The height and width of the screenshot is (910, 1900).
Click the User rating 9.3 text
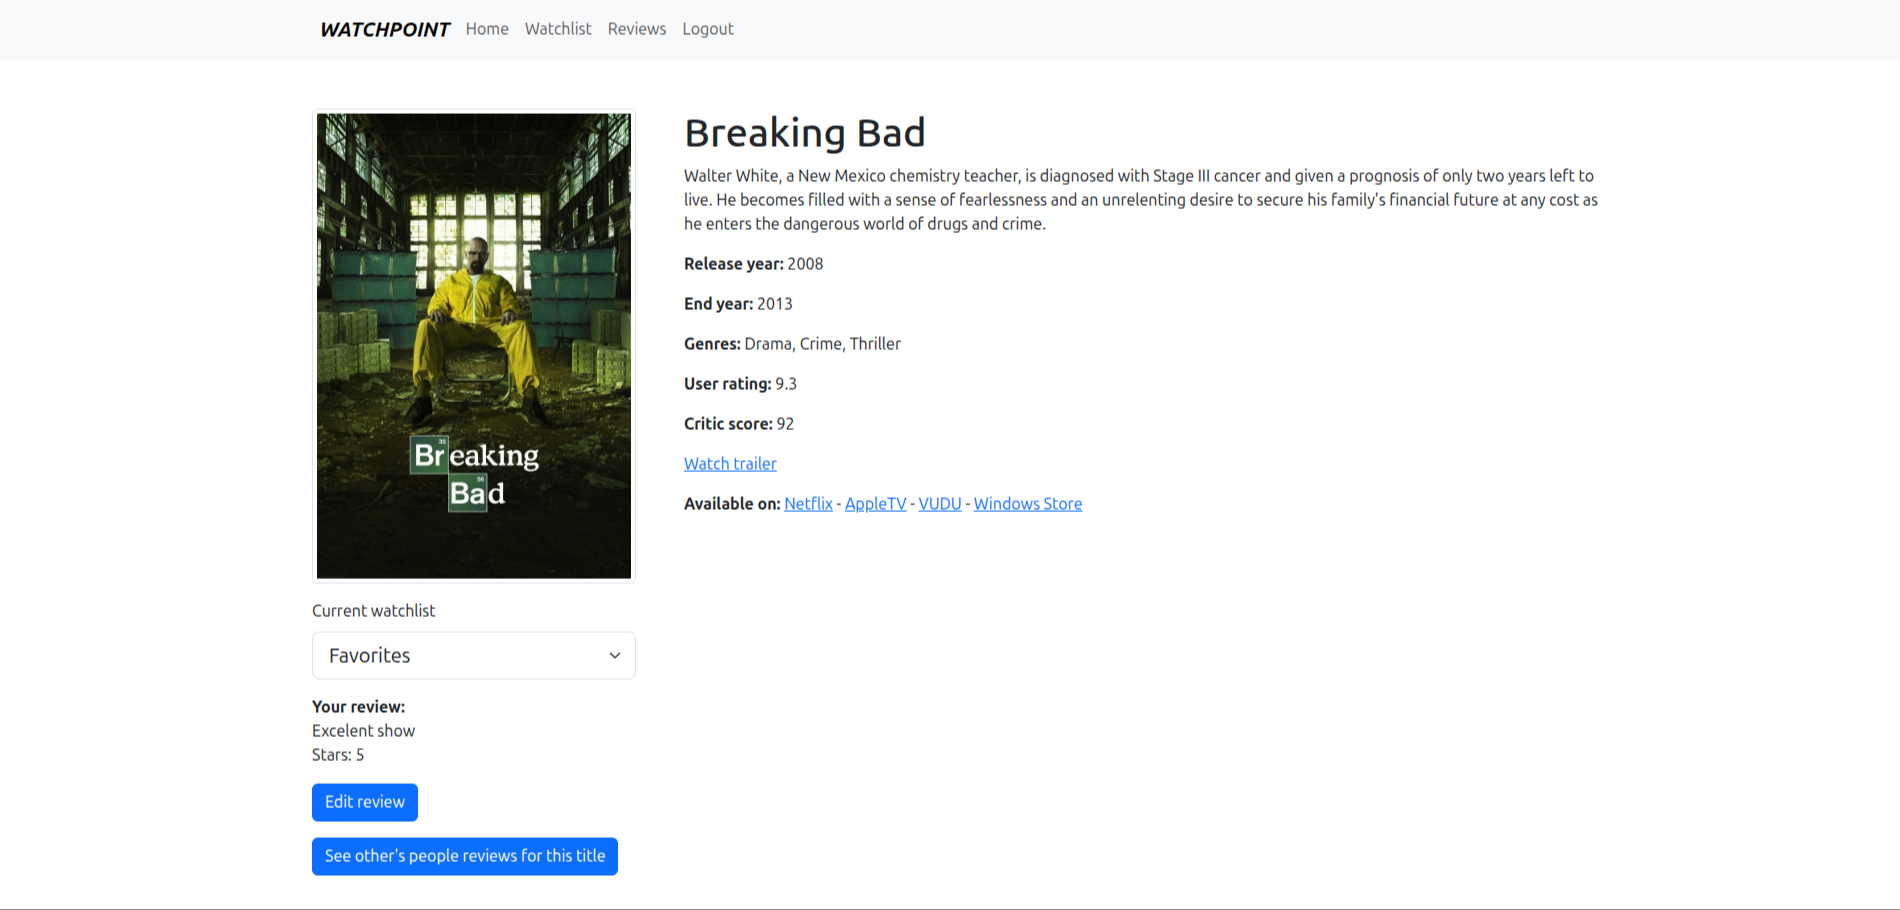pos(740,384)
